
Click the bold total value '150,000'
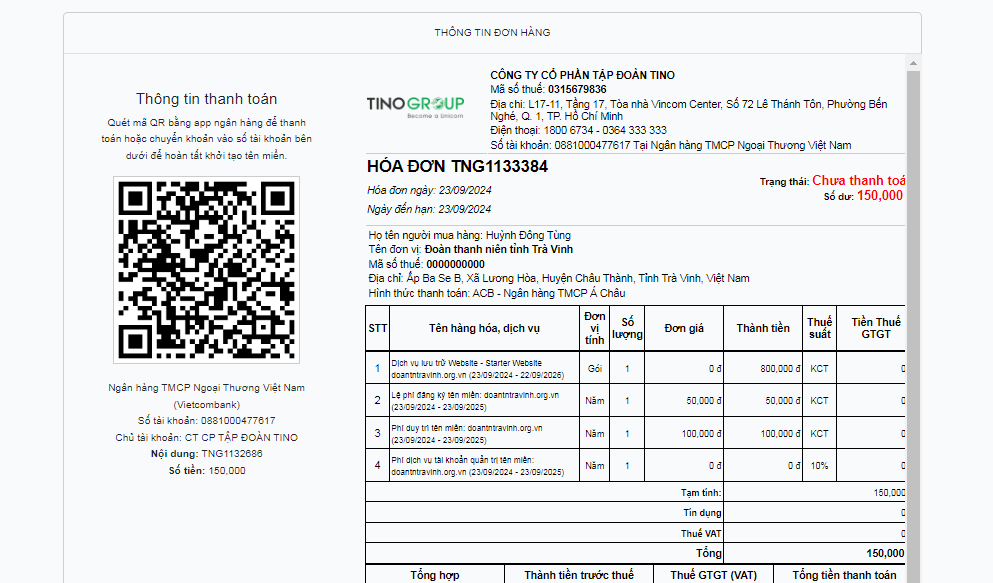[x=885, y=553]
